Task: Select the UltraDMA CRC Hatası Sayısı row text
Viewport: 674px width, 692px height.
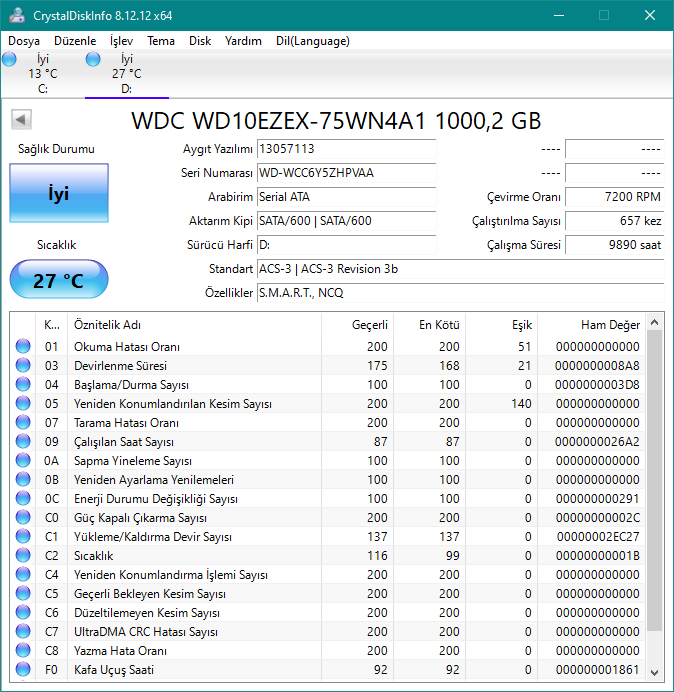Action: (146, 632)
